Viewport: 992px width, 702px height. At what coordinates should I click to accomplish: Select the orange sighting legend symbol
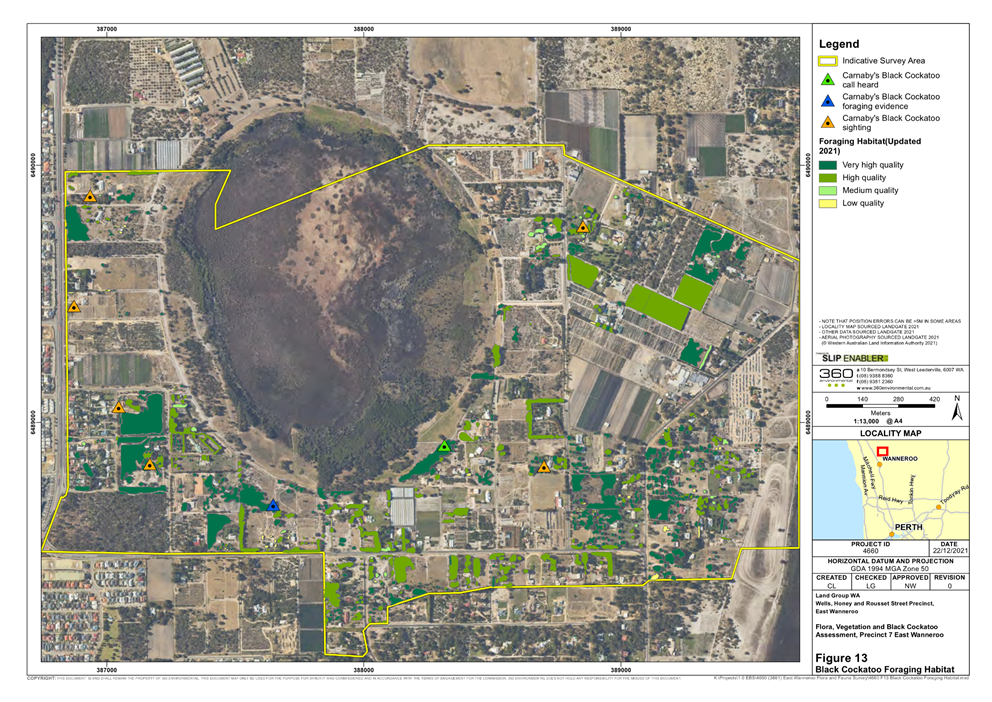[x=828, y=123]
